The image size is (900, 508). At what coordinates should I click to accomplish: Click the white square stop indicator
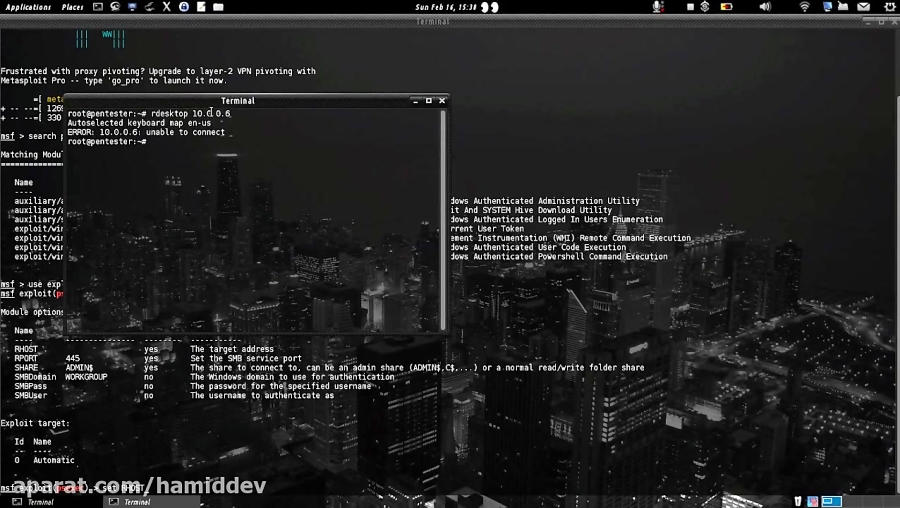click(x=690, y=7)
